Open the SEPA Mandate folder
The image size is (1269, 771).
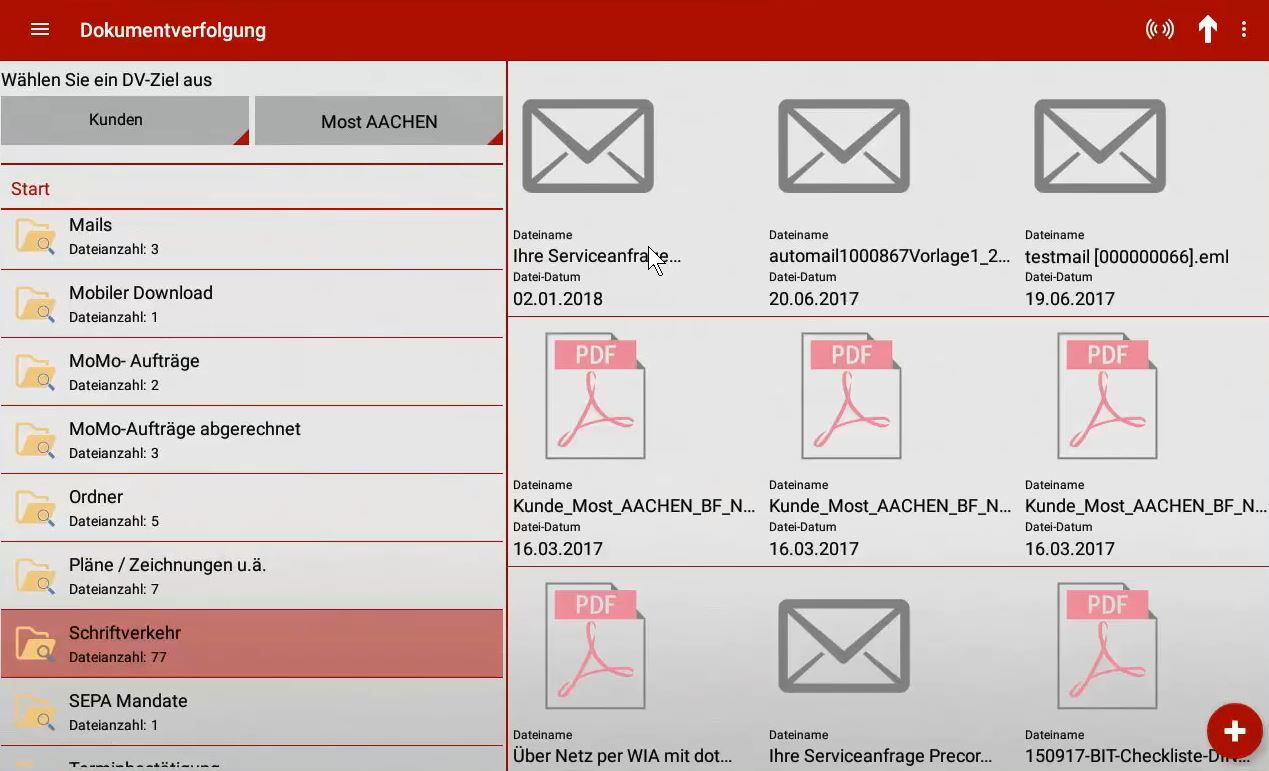(252, 712)
